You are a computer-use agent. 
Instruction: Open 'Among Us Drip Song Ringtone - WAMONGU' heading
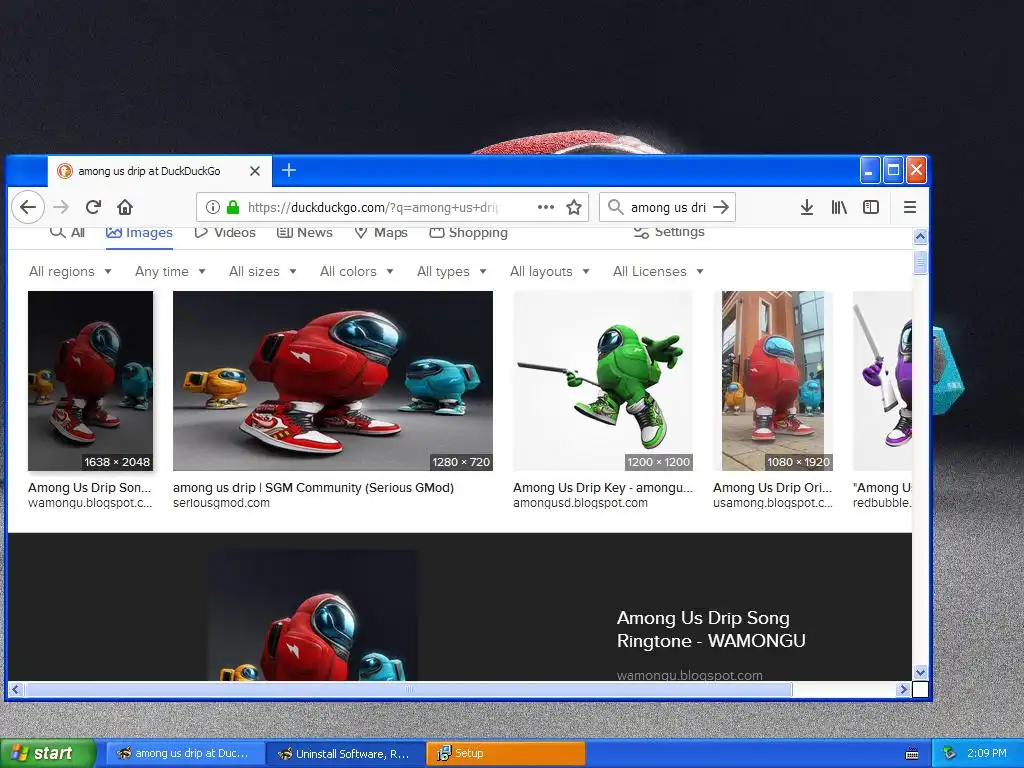(711, 630)
